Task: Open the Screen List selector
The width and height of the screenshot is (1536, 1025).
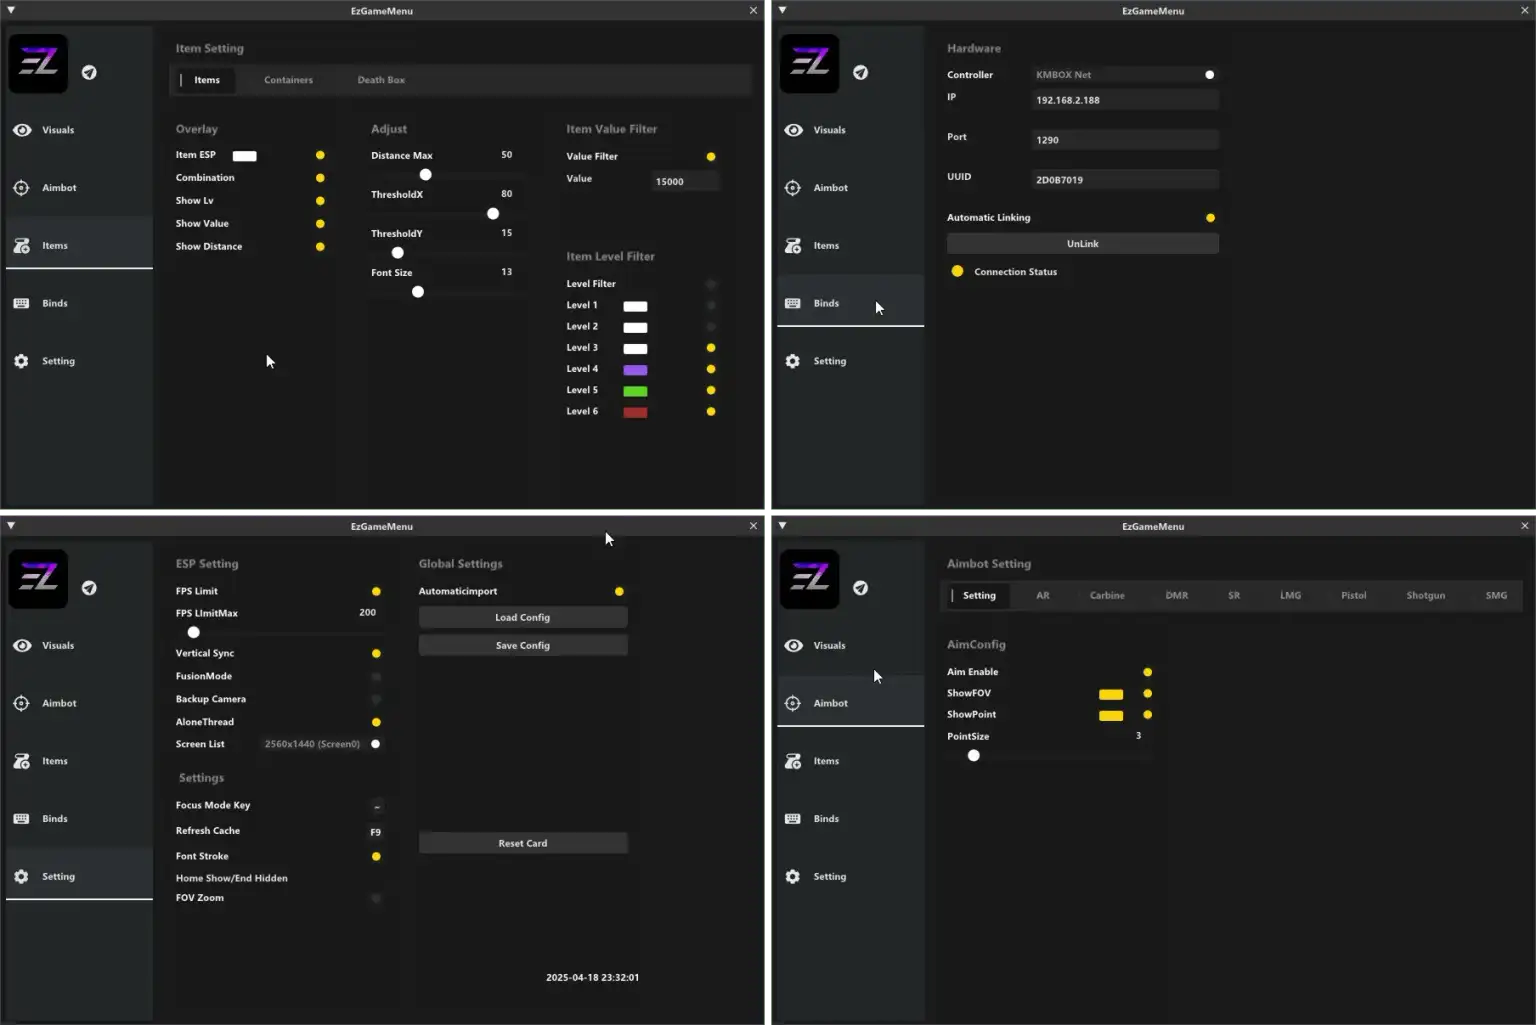Action: click(312, 744)
